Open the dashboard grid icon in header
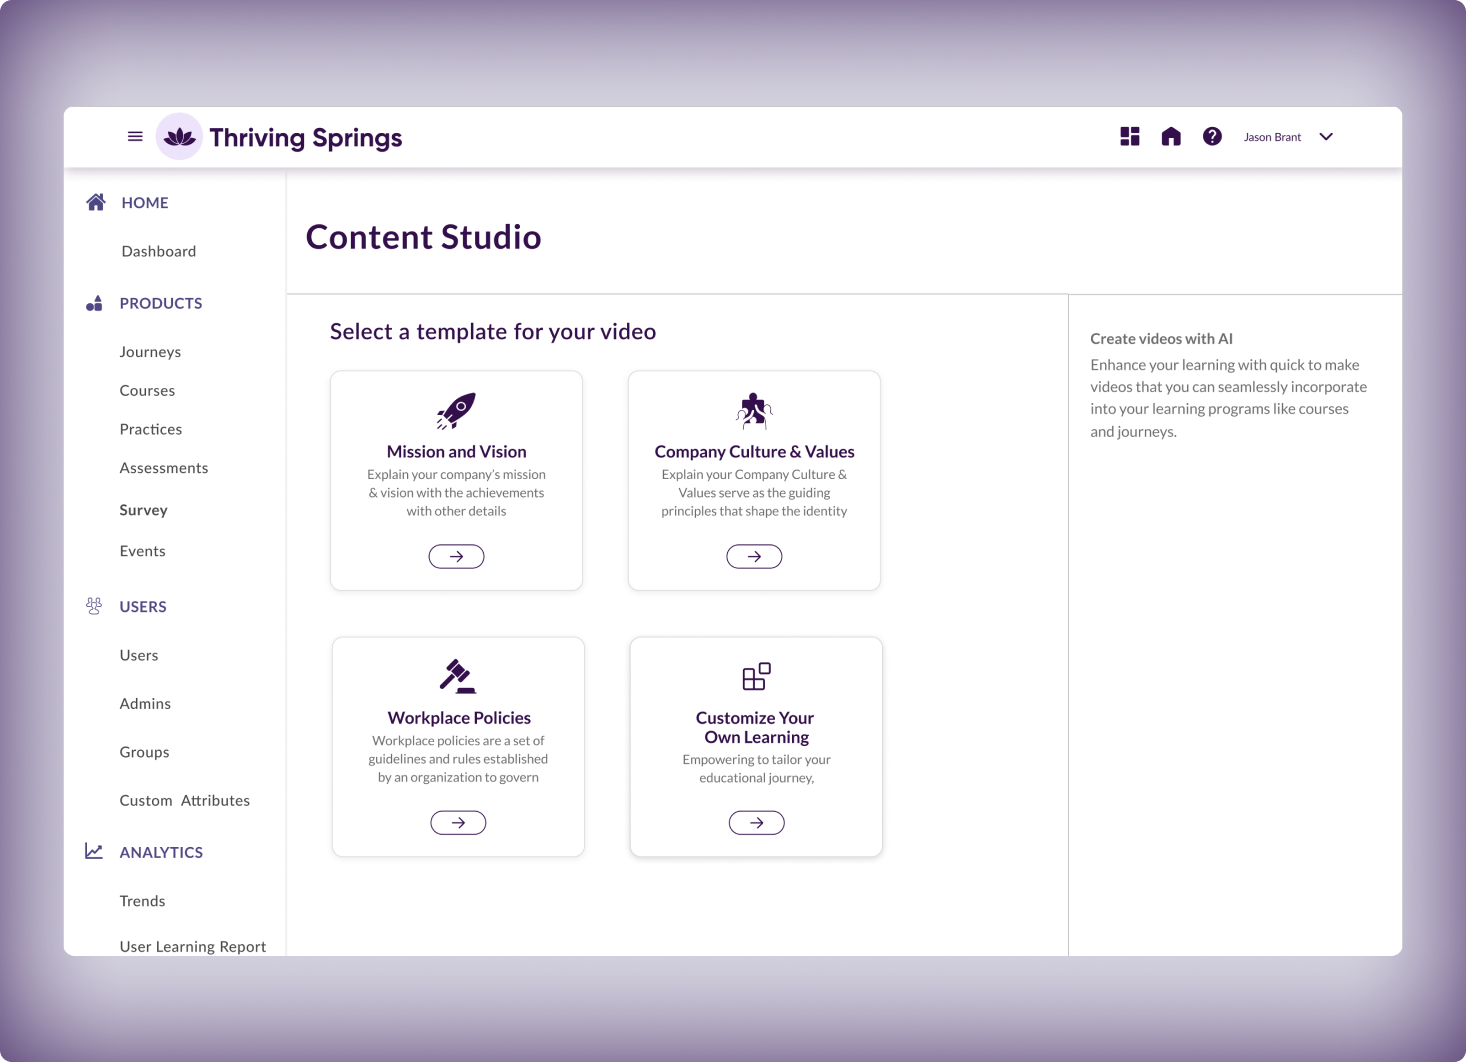Screen dimensions: 1466x1062 [1130, 136]
